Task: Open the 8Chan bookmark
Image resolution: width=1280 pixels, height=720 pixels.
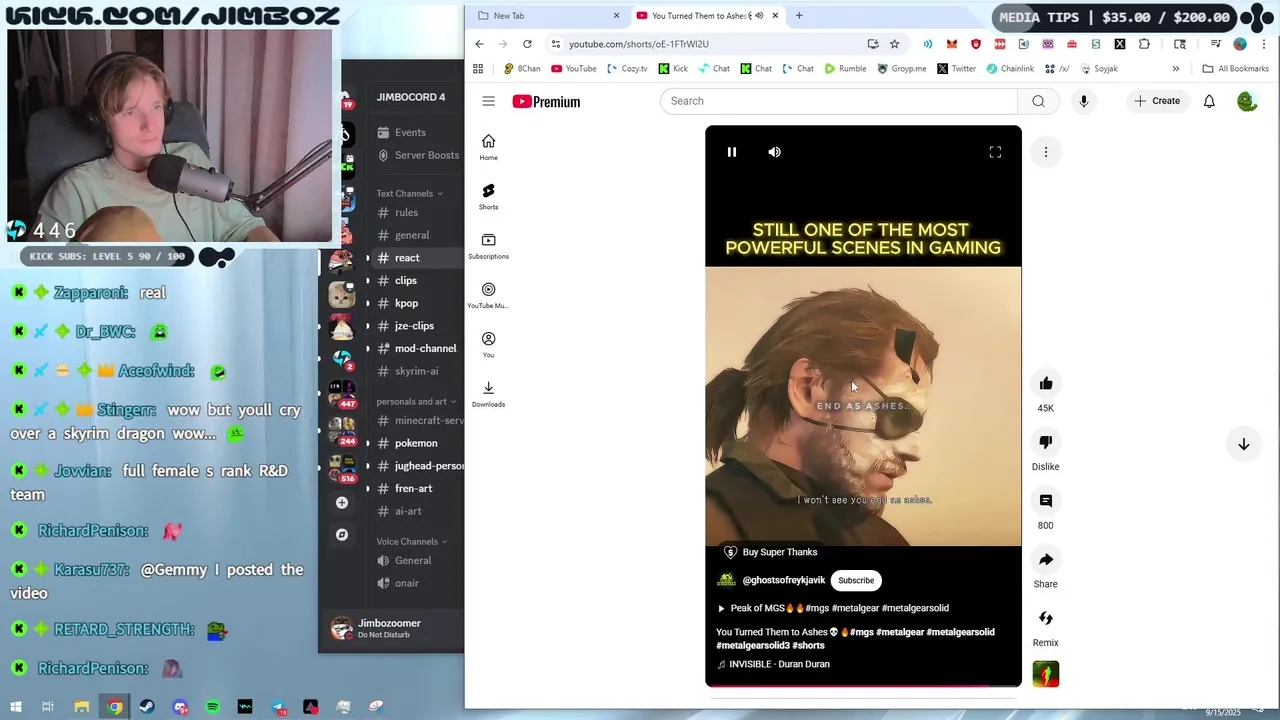Action: coord(522,69)
